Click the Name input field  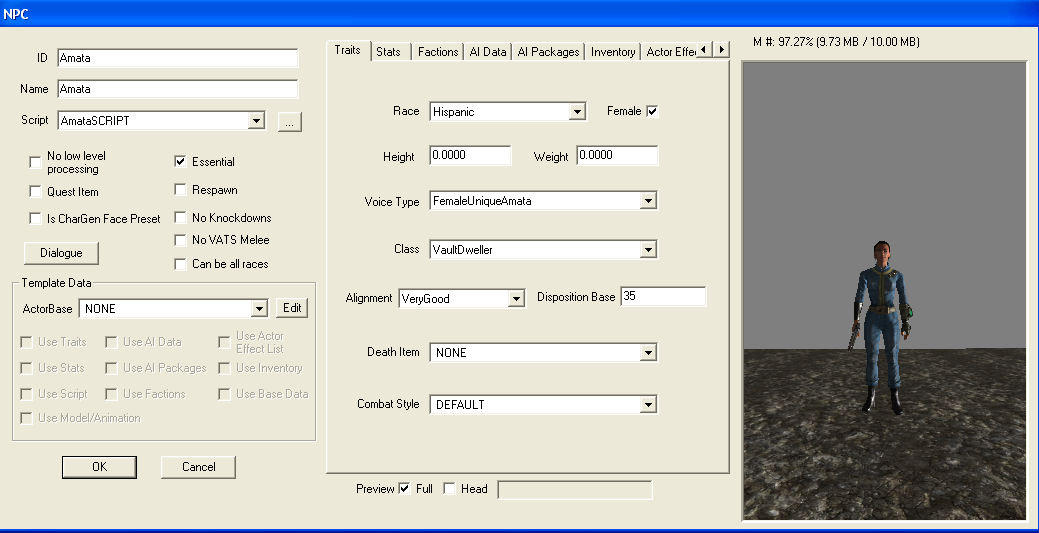click(178, 89)
